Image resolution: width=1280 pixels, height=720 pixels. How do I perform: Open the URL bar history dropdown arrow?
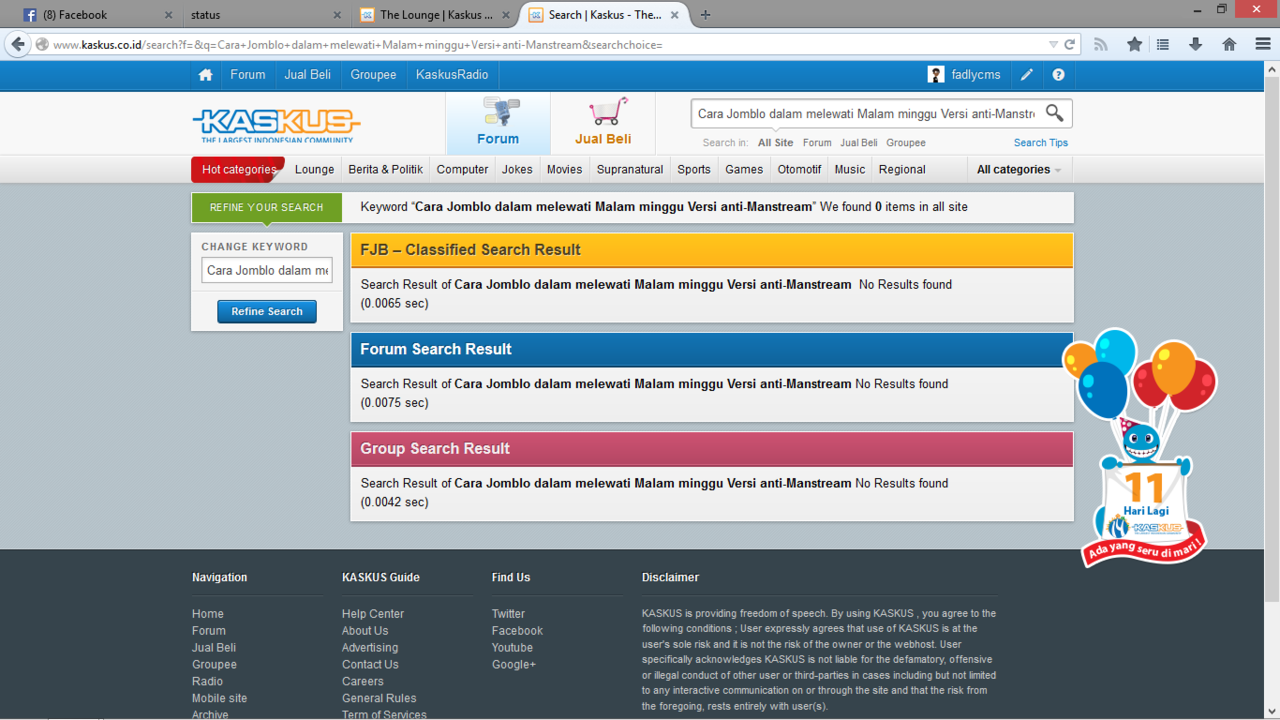(x=1053, y=44)
